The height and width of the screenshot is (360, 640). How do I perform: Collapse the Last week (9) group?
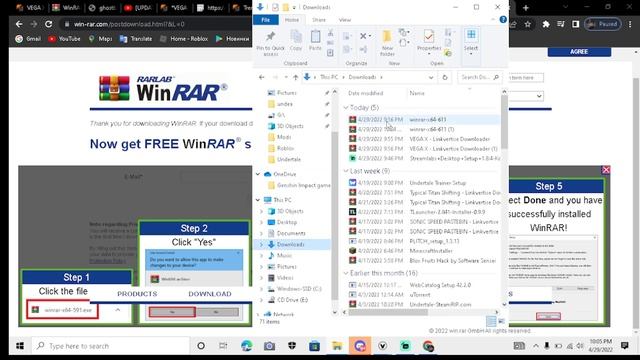(346, 171)
